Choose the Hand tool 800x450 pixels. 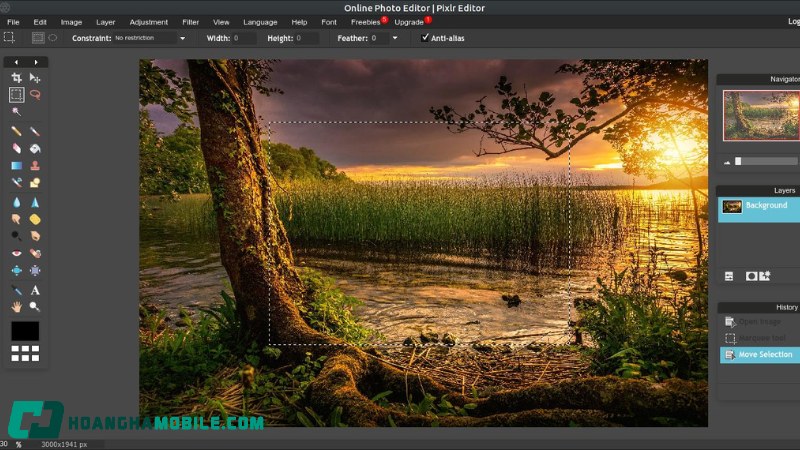(16, 307)
